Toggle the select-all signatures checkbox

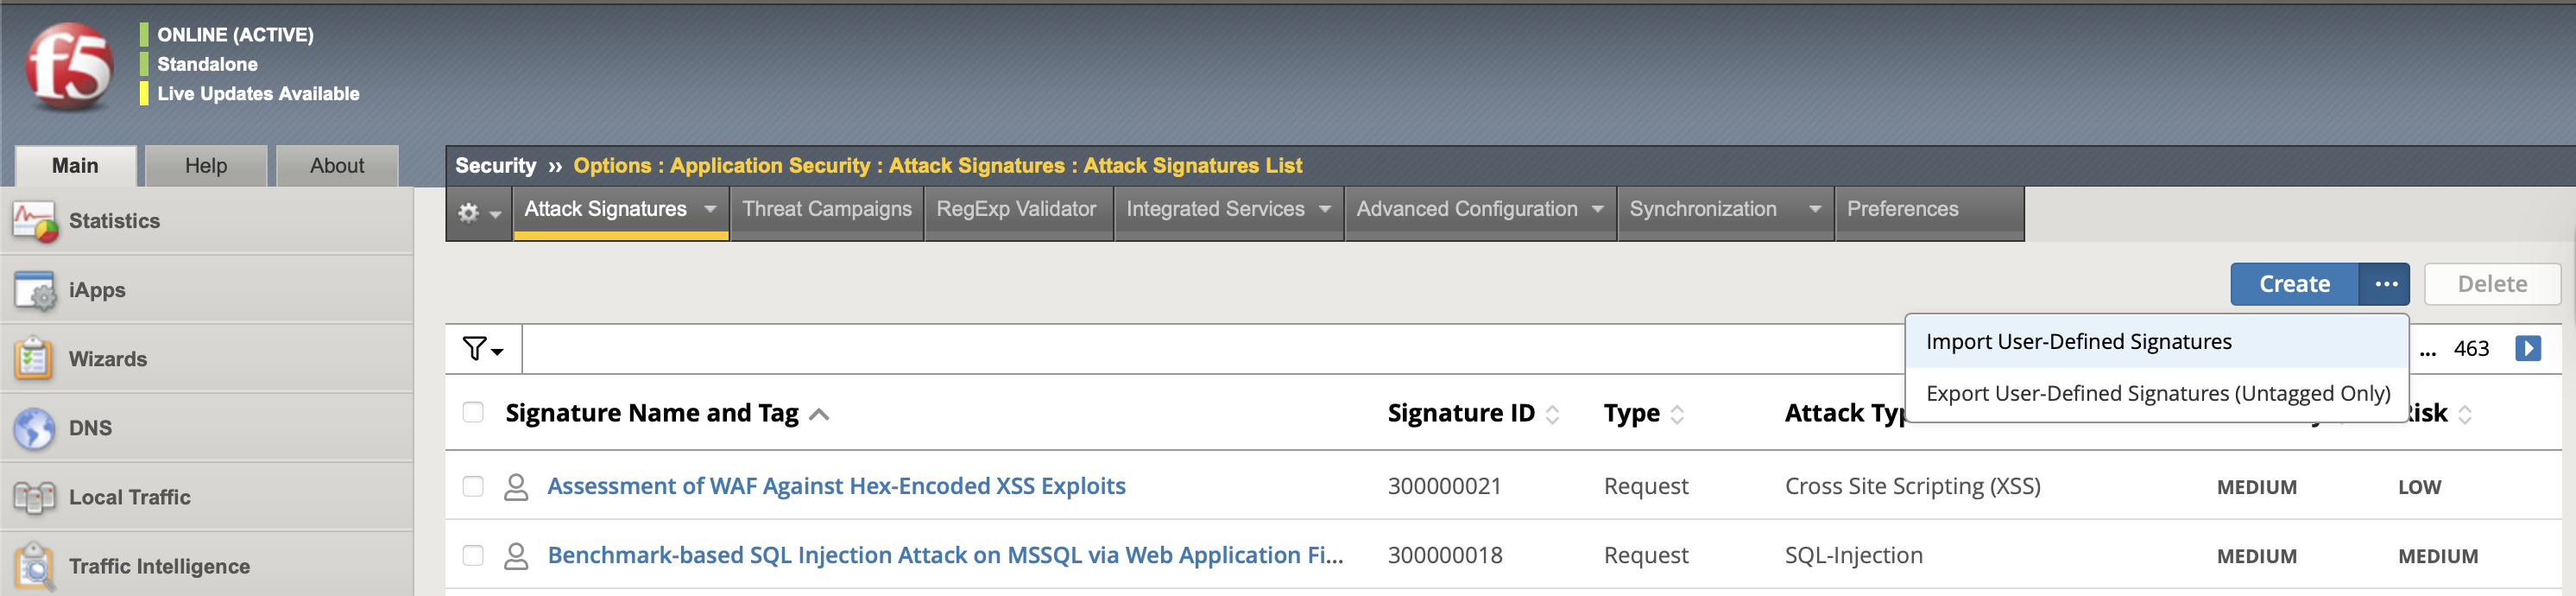473,413
